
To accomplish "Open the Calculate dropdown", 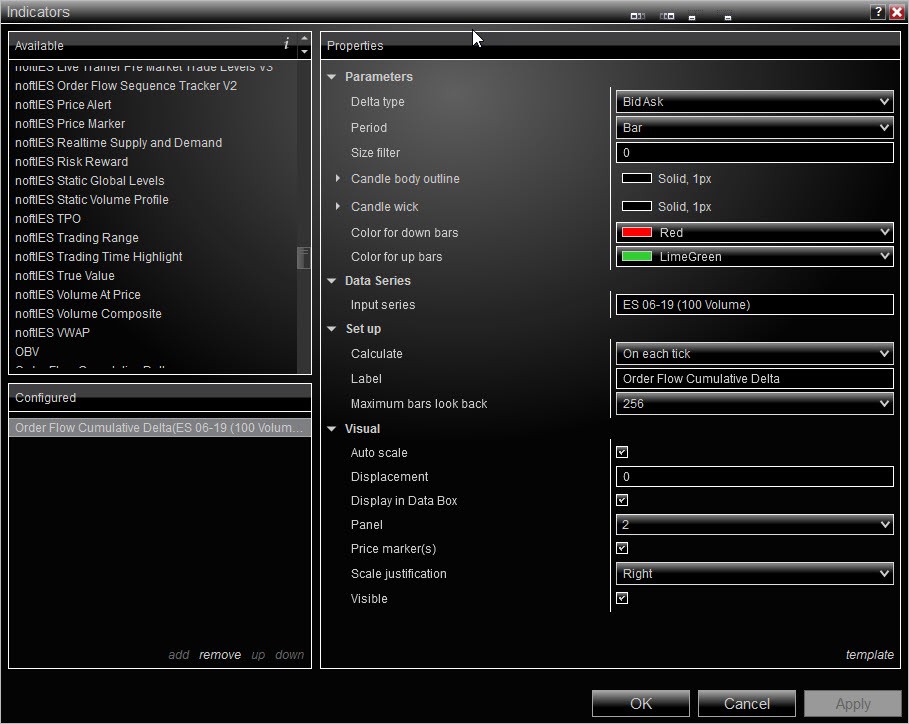I will pos(755,354).
